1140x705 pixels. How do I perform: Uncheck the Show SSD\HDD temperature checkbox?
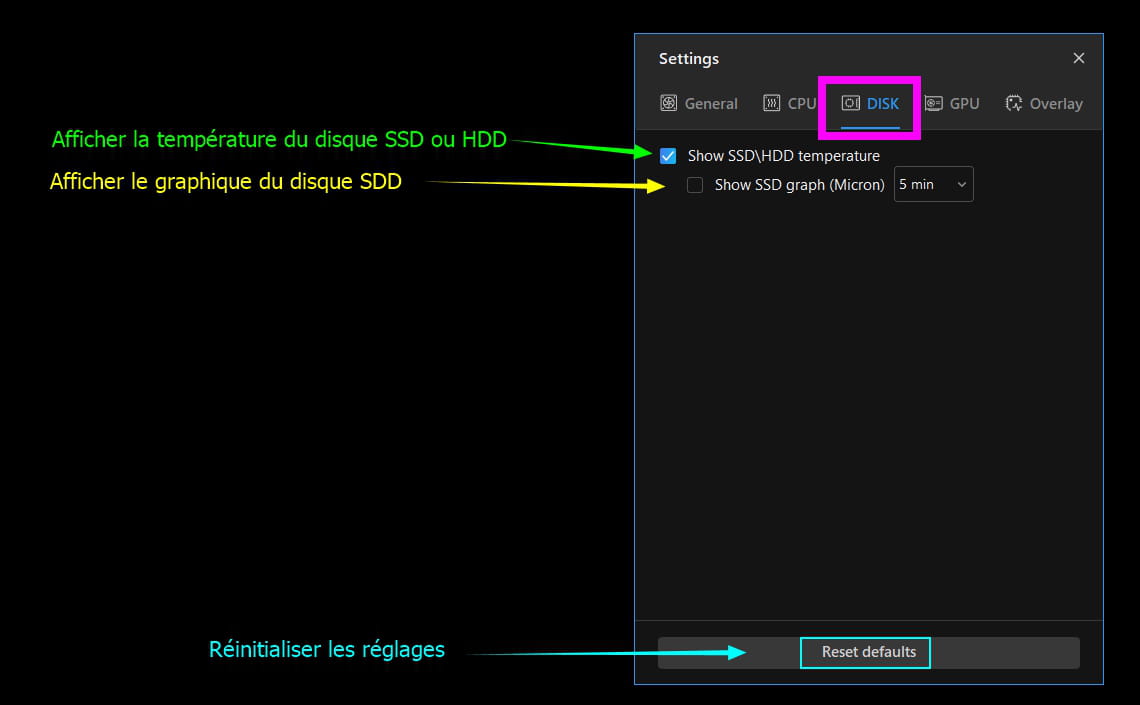[x=668, y=156]
